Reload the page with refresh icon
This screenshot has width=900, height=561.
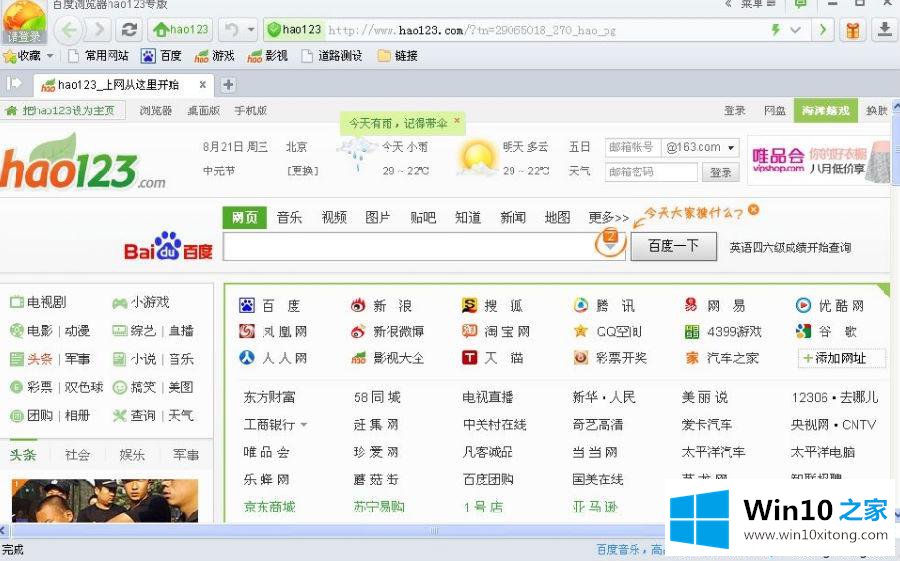click(130, 30)
